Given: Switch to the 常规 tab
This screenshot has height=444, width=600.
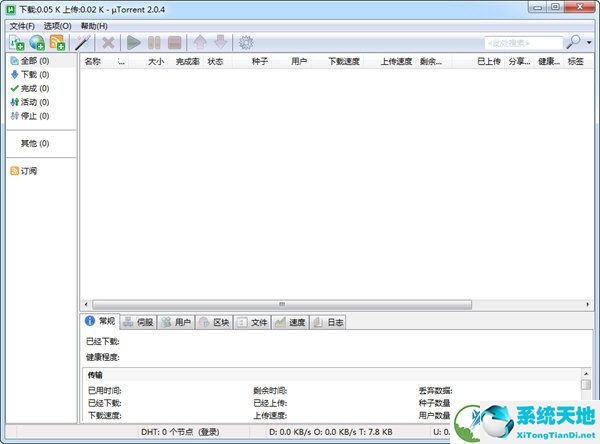Looking at the screenshot, I should pyautogui.click(x=100, y=321).
